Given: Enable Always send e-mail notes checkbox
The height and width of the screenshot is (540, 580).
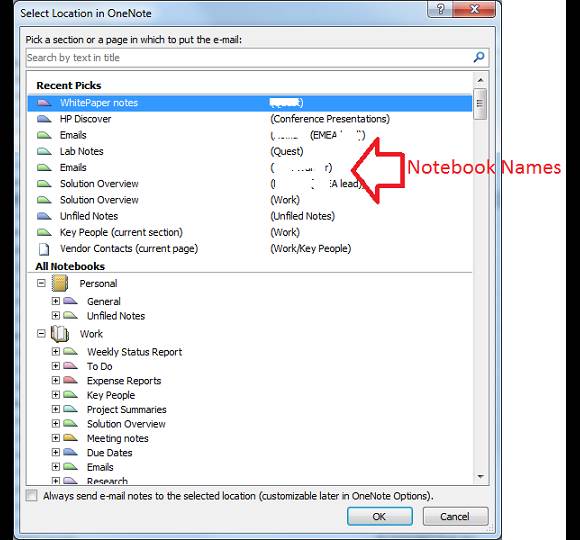Looking at the screenshot, I should (32, 496).
